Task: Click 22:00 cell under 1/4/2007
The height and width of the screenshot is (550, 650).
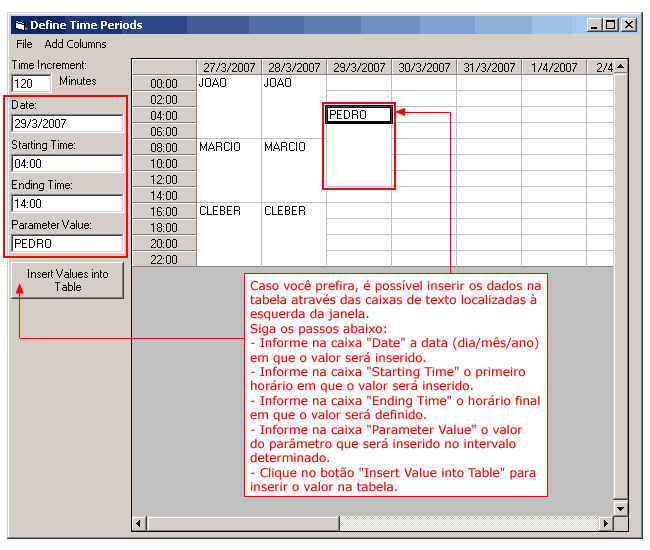Action: [x=554, y=259]
